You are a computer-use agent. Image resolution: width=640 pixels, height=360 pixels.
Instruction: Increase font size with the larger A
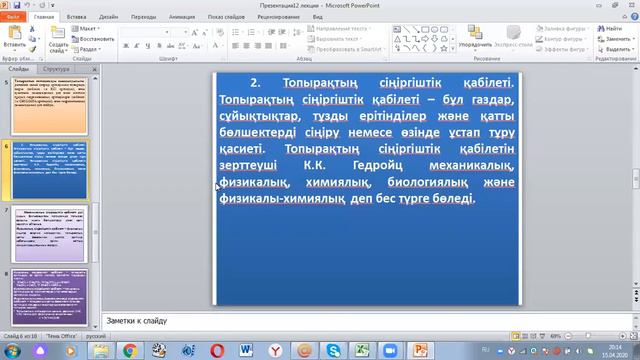[195, 32]
